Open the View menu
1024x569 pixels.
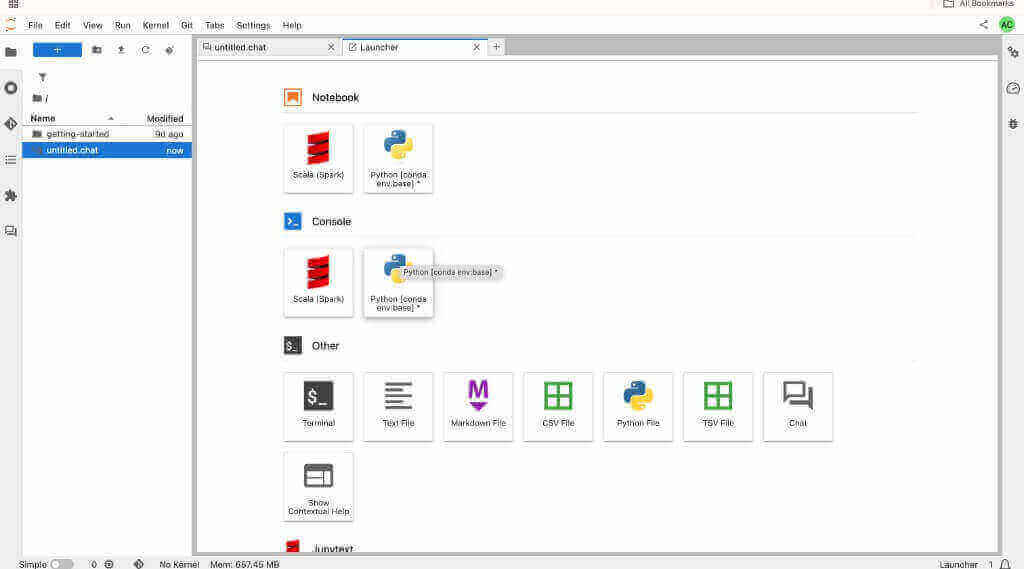click(93, 25)
